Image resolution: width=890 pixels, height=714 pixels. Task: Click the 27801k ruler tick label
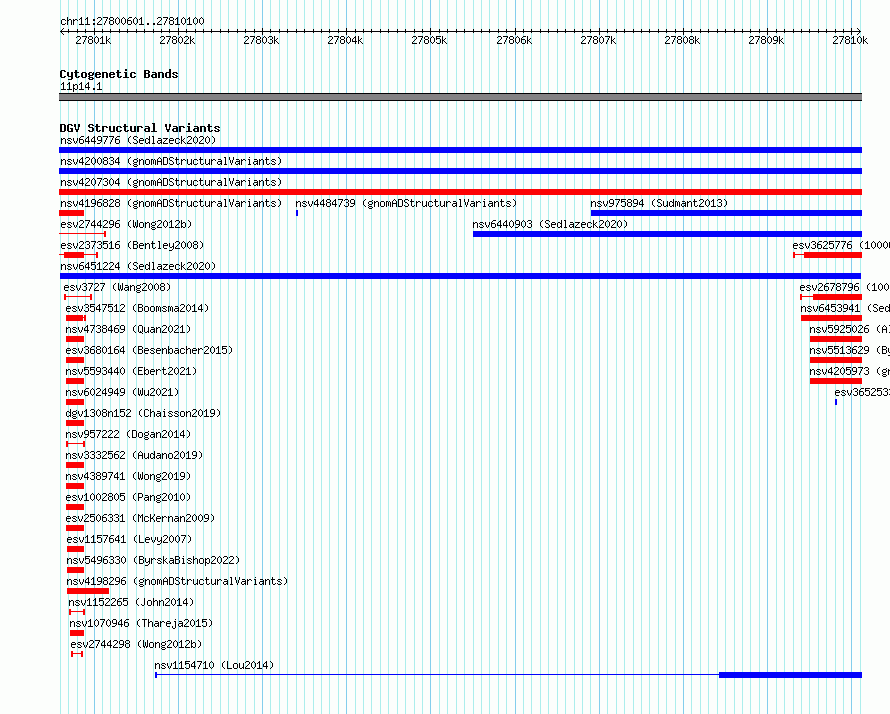[93, 40]
